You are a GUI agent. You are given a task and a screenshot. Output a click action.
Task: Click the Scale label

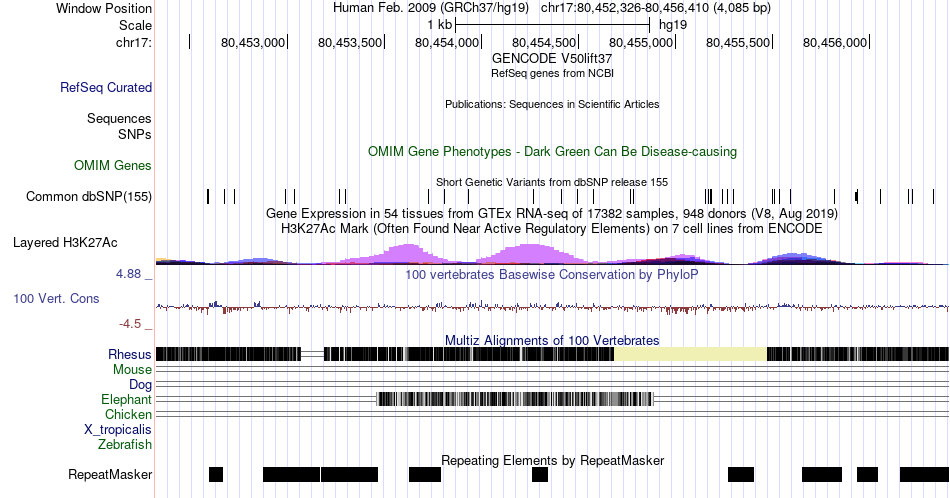point(135,25)
